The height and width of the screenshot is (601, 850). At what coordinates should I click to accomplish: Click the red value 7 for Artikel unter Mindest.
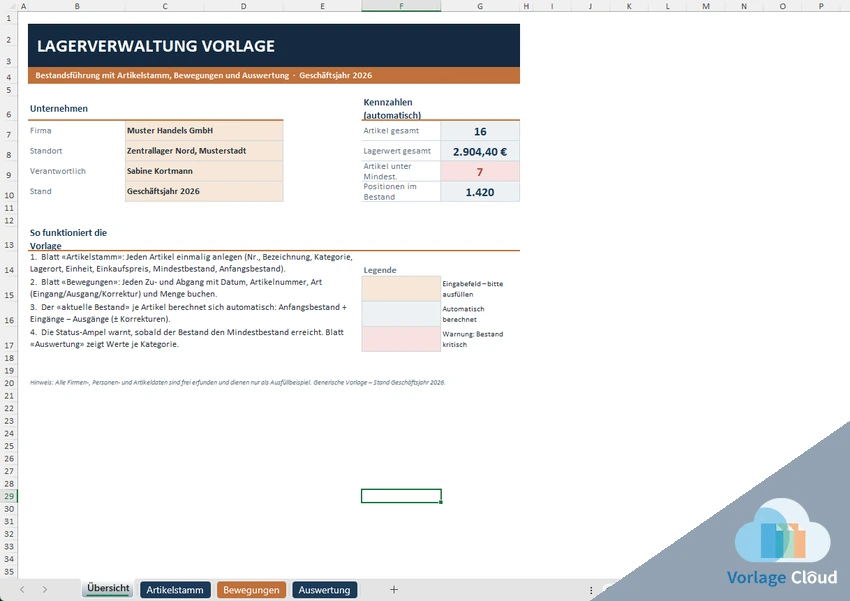coord(480,172)
